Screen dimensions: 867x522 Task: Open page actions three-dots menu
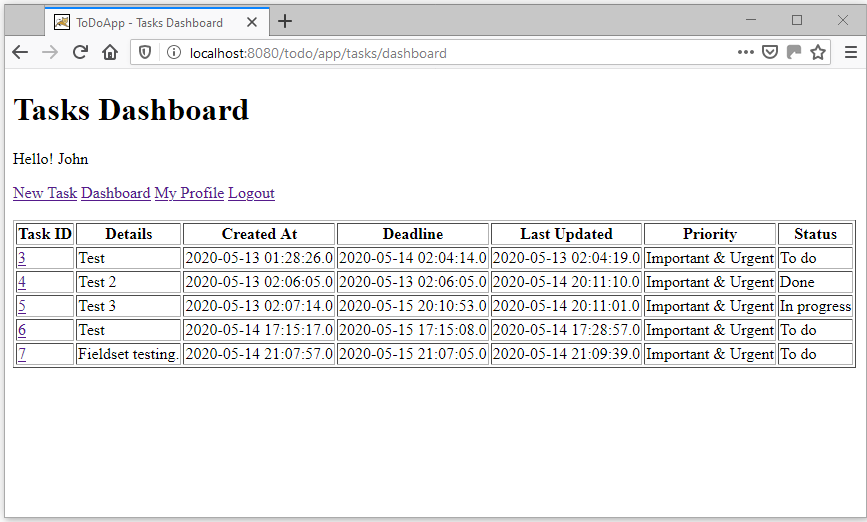click(x=745, y=53)
